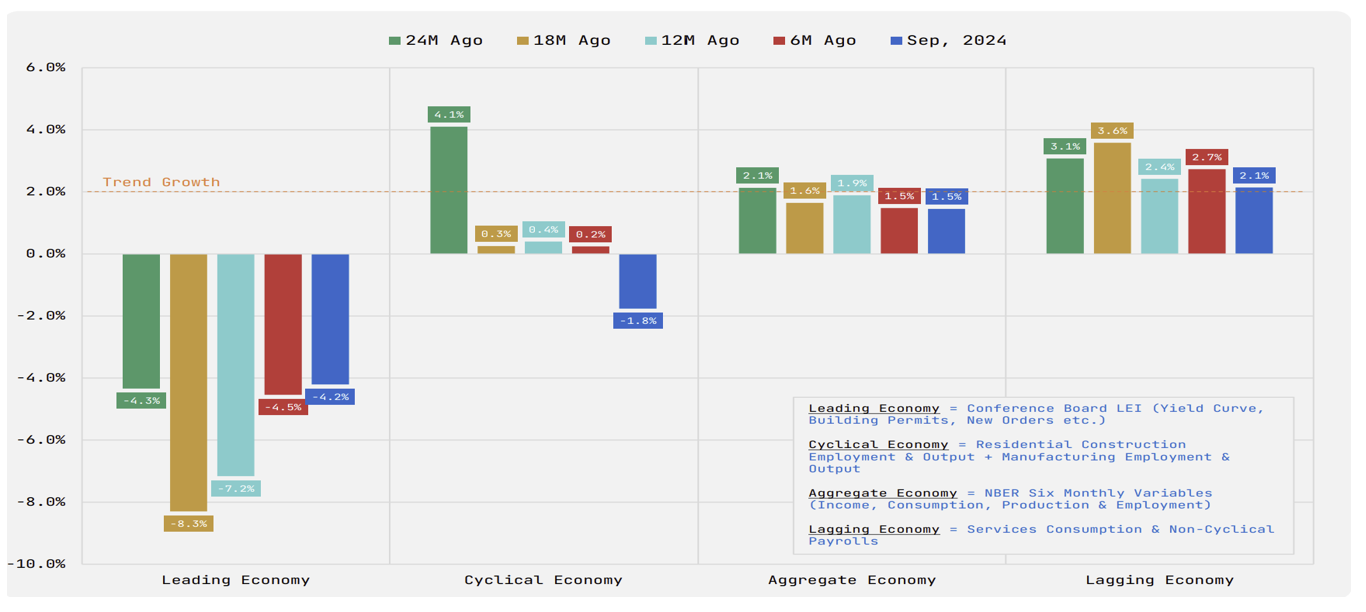The height and width of the screenshot is (612, 1366).
Task: Click the gold 18M Ago legend swatch
Action: tap(523, 41)
